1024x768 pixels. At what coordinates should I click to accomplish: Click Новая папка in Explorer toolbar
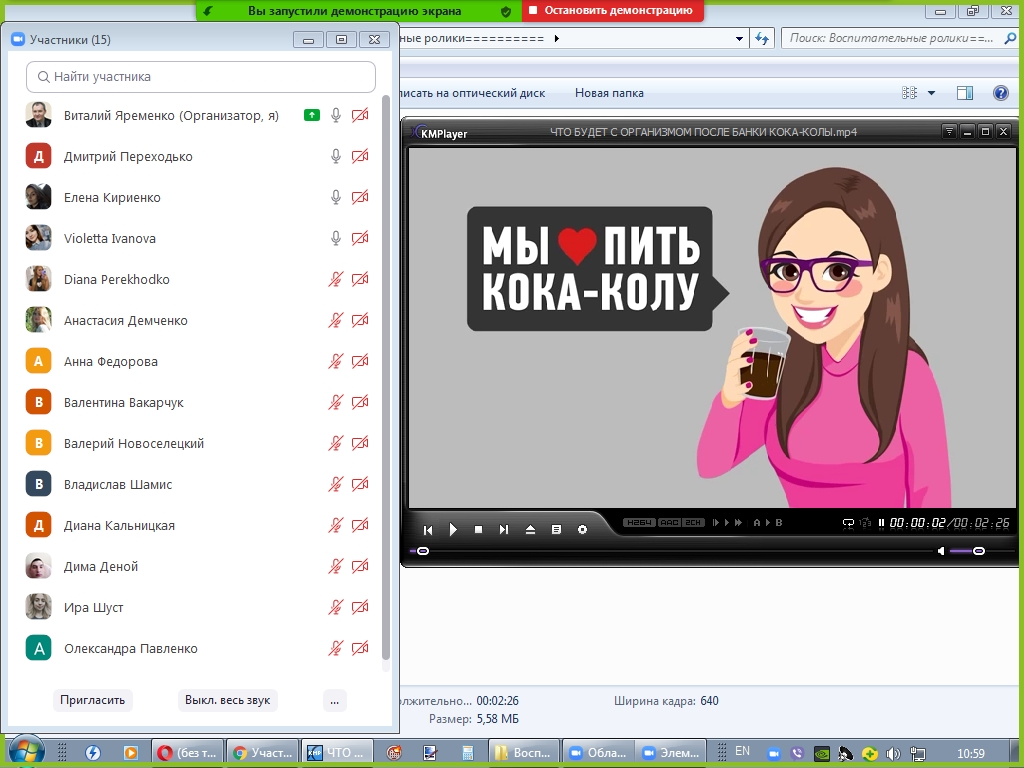[609, 93]
